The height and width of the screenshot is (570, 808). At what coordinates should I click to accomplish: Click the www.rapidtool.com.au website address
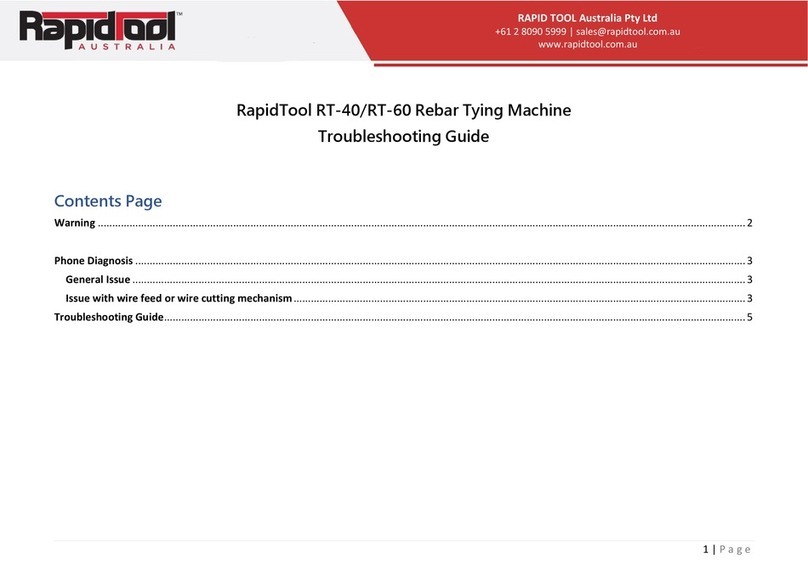click(587, 44)
